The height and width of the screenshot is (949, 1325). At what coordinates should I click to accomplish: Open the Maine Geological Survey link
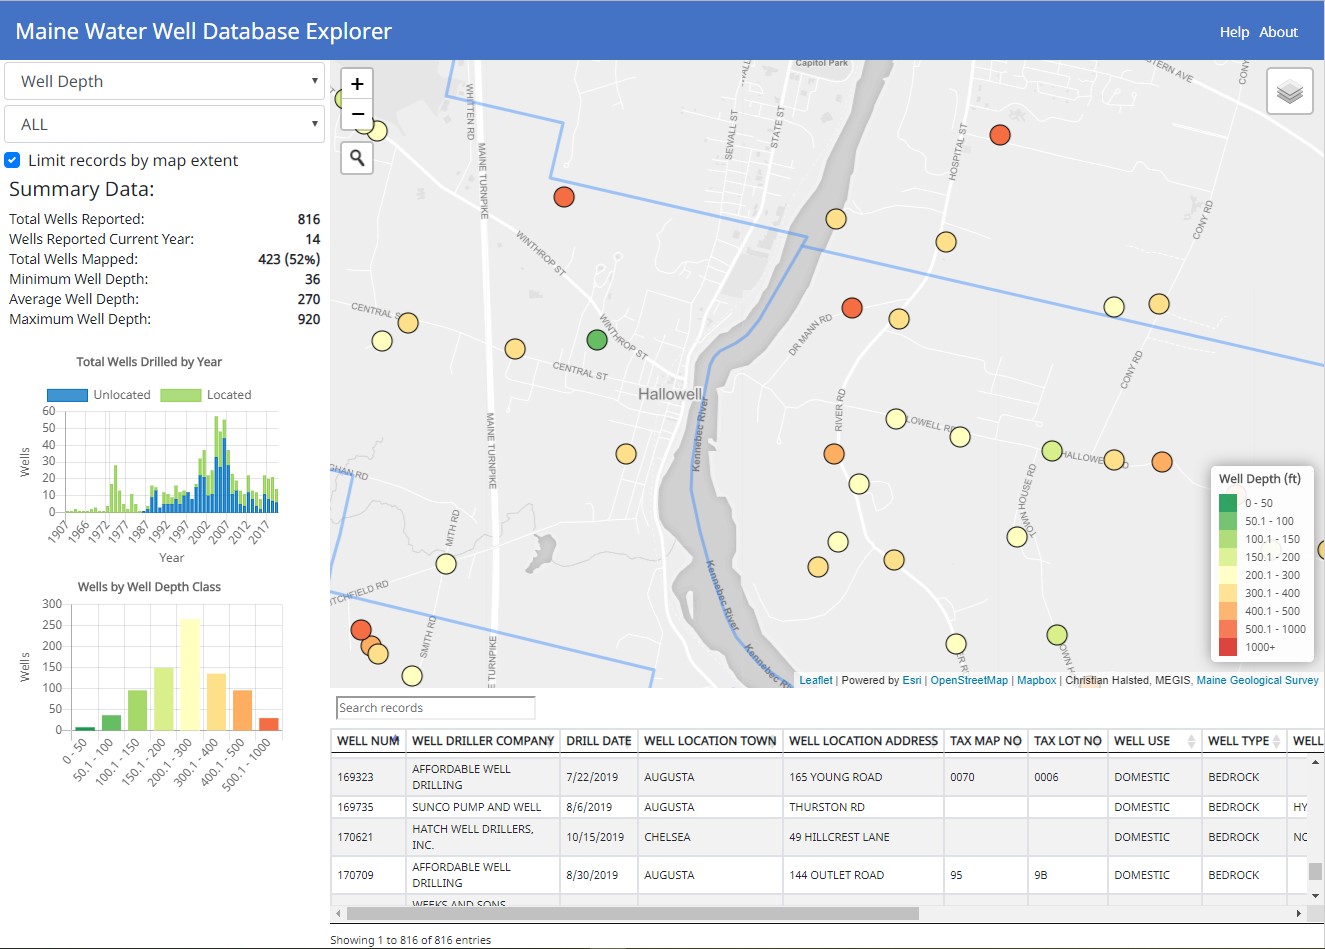click(1257, 680)
